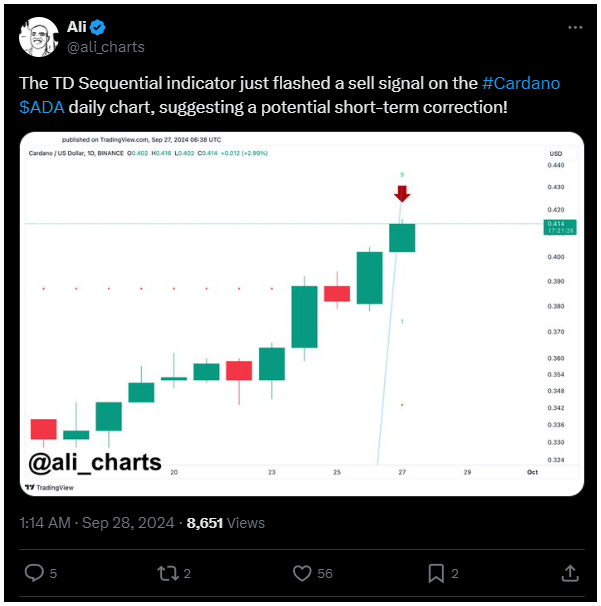This screenshot has height=606, width=601.
Task: Click the 8,651 Views count
Action: click(225, 522)
